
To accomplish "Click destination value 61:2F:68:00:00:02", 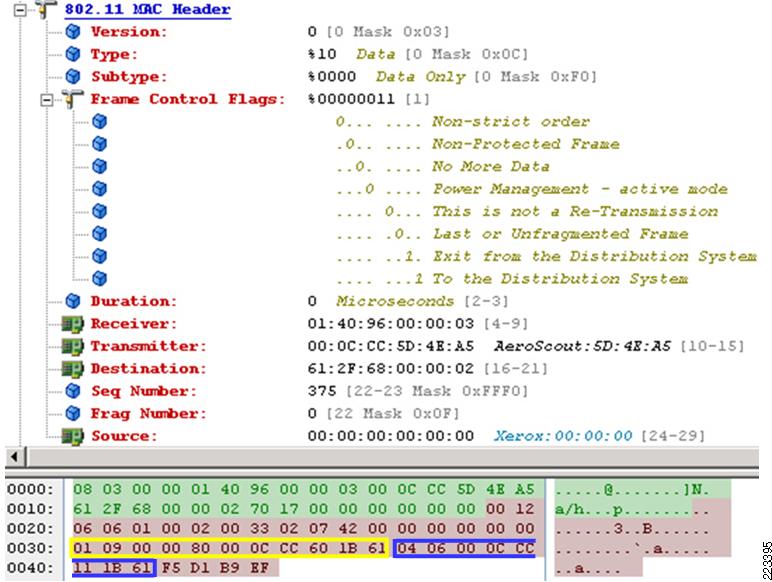I will (391, 369).
